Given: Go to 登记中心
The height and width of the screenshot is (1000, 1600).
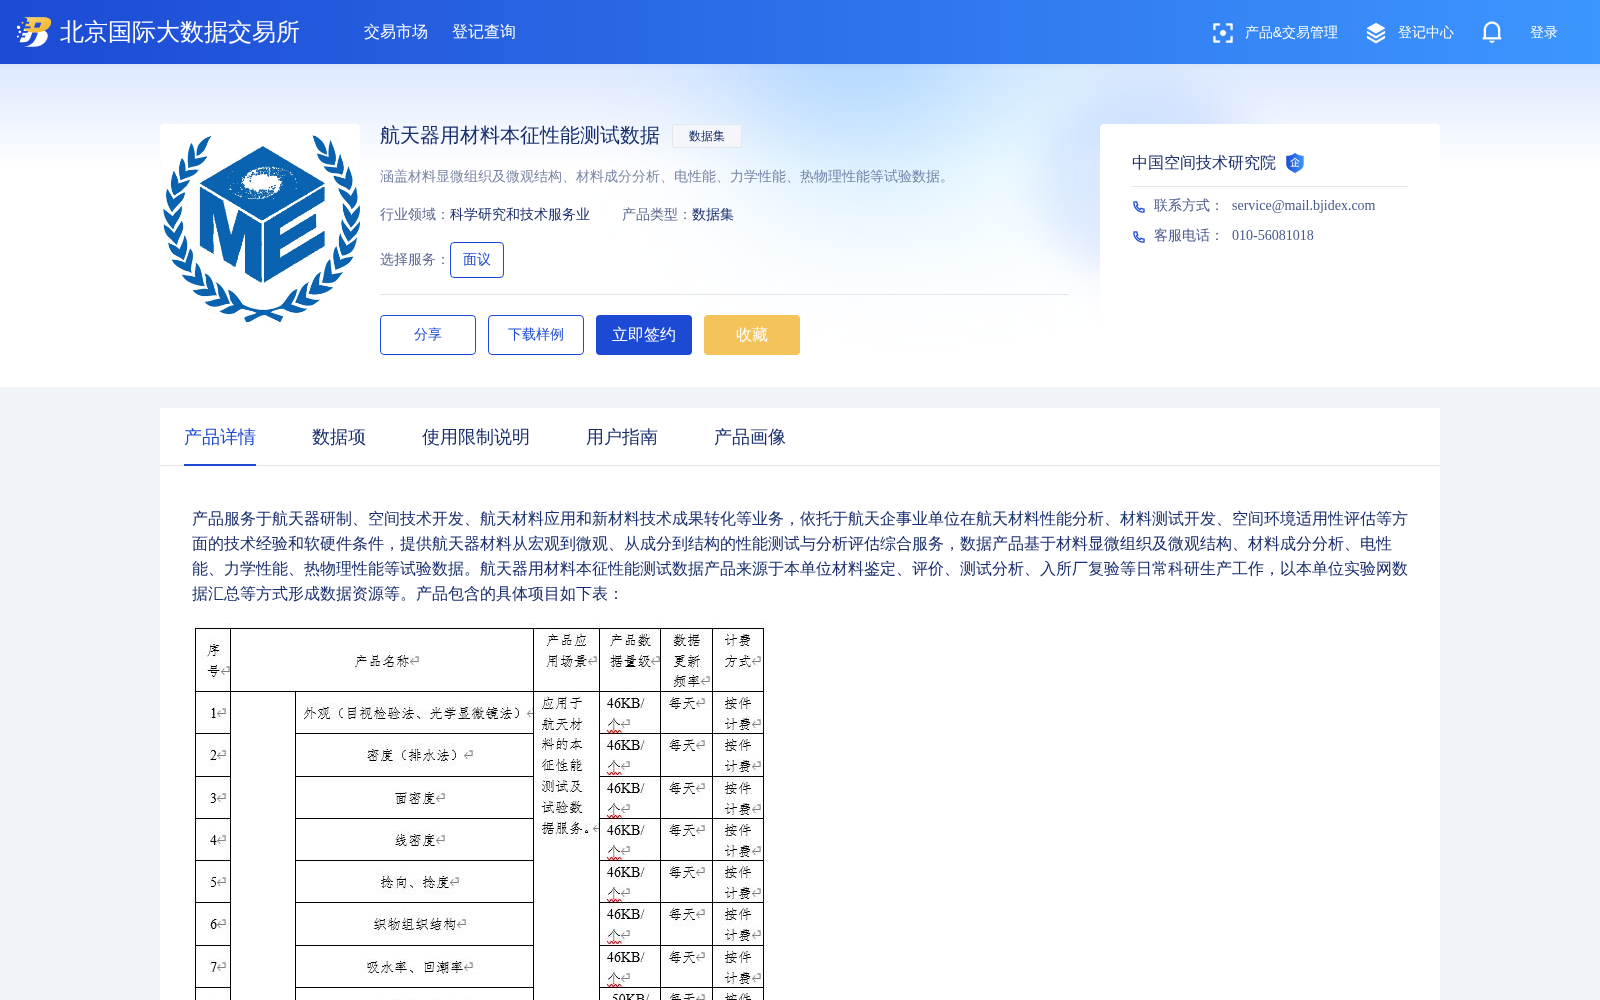Looking at the screenshot, I should tap(1426, 33).
